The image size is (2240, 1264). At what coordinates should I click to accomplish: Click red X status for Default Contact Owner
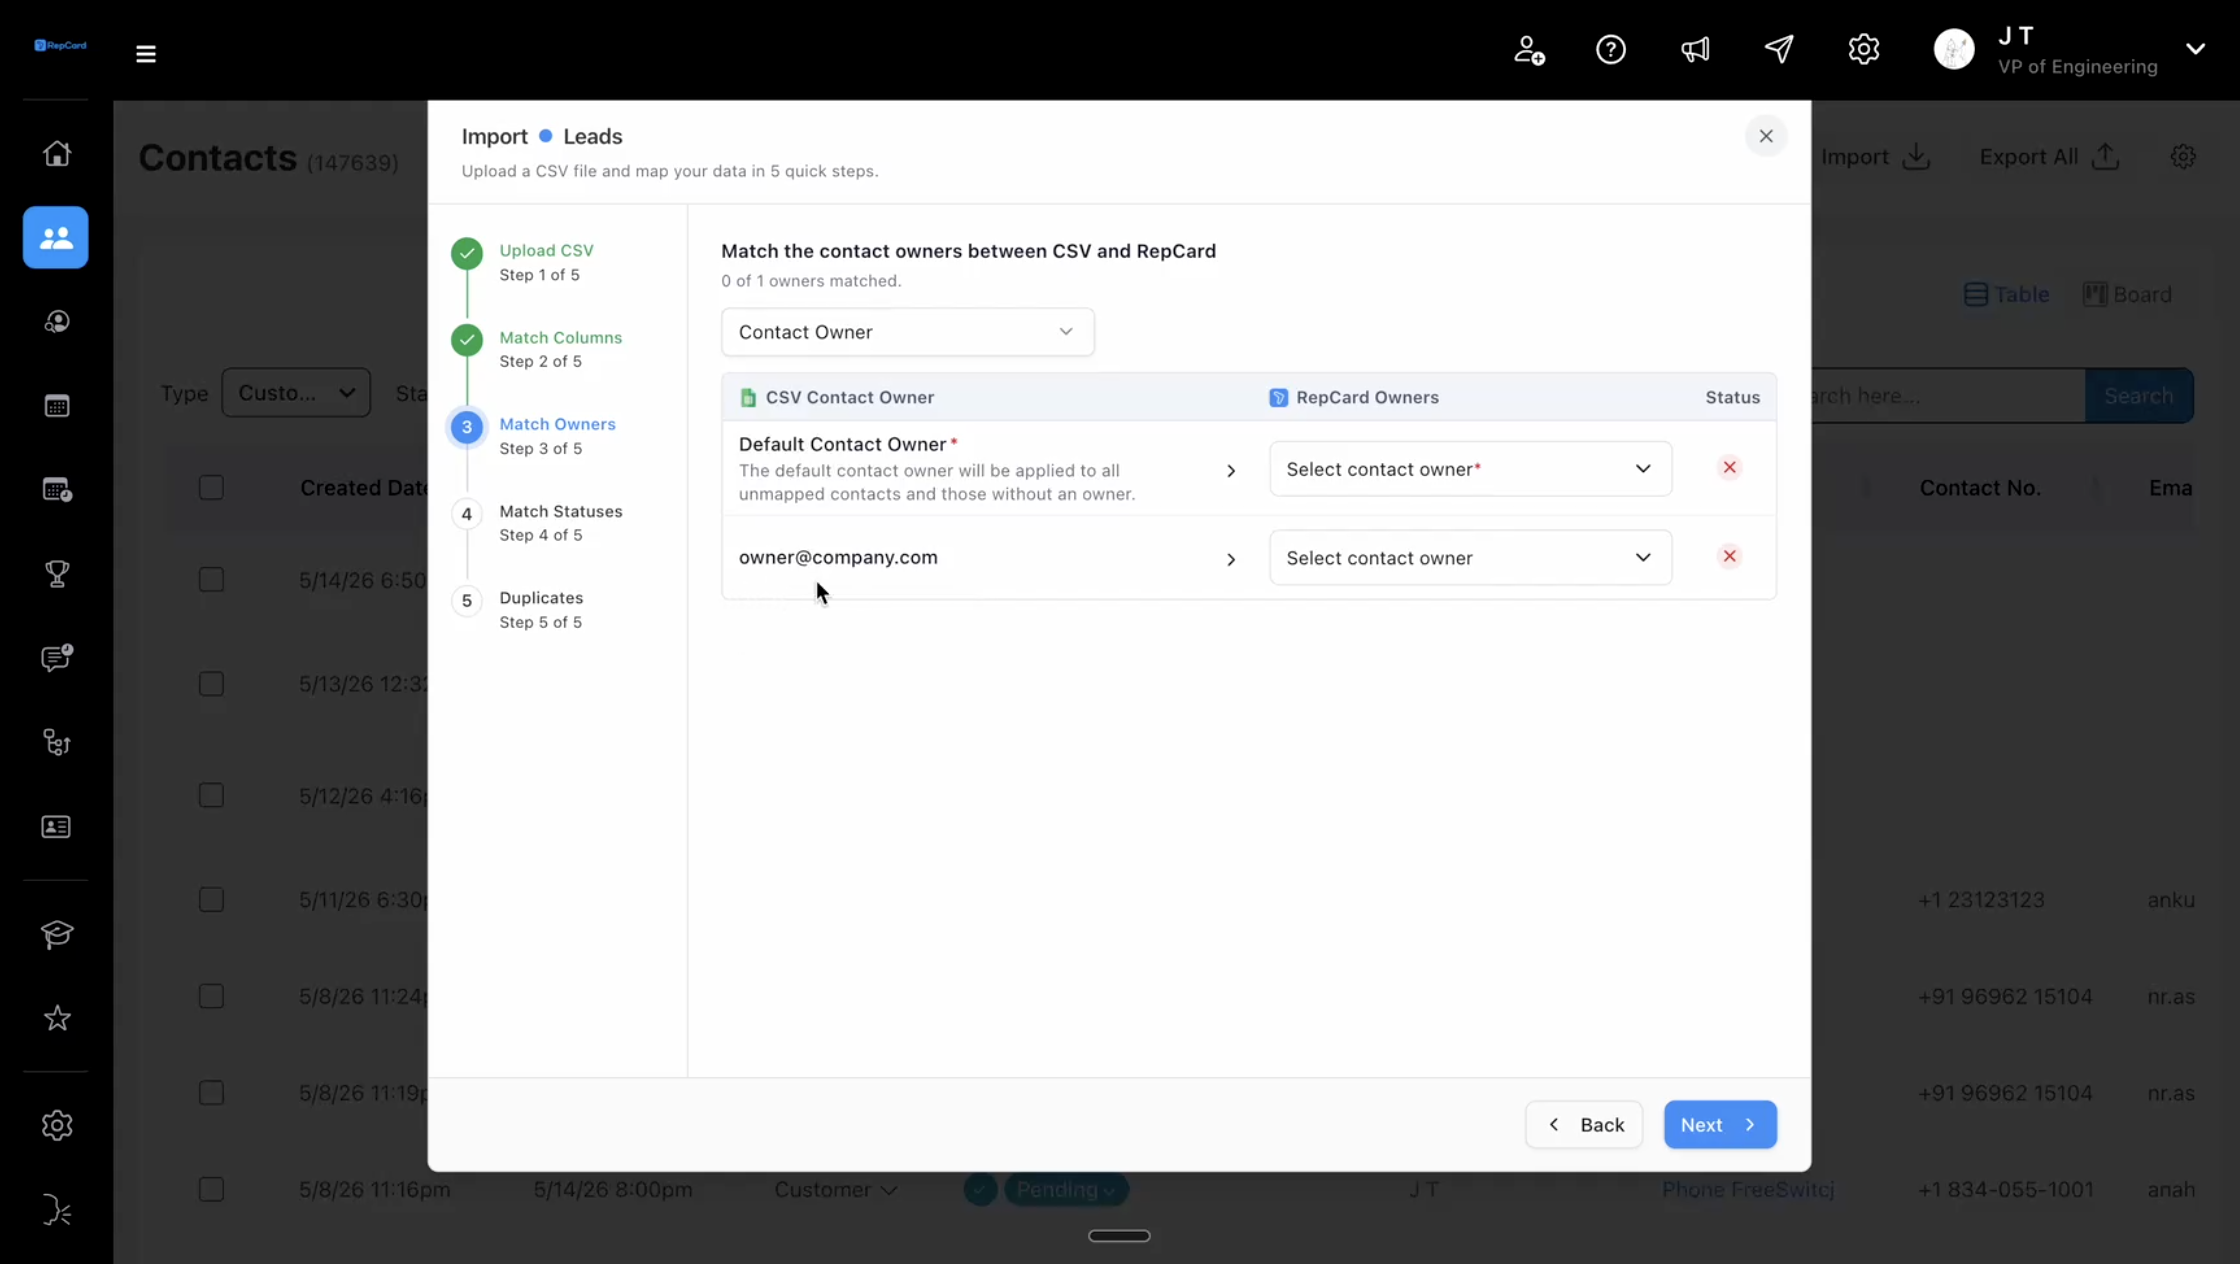[x=1729, y=468]
